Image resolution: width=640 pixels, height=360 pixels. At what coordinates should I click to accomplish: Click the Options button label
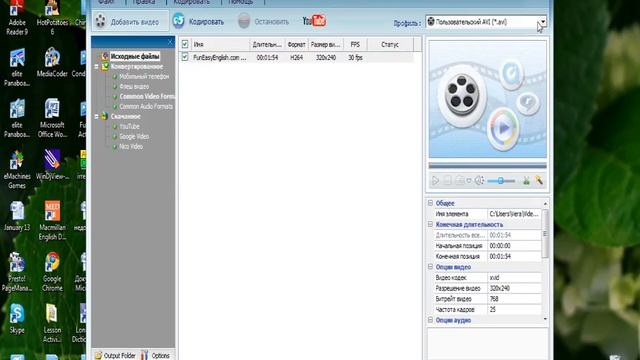tap(160, 356)
